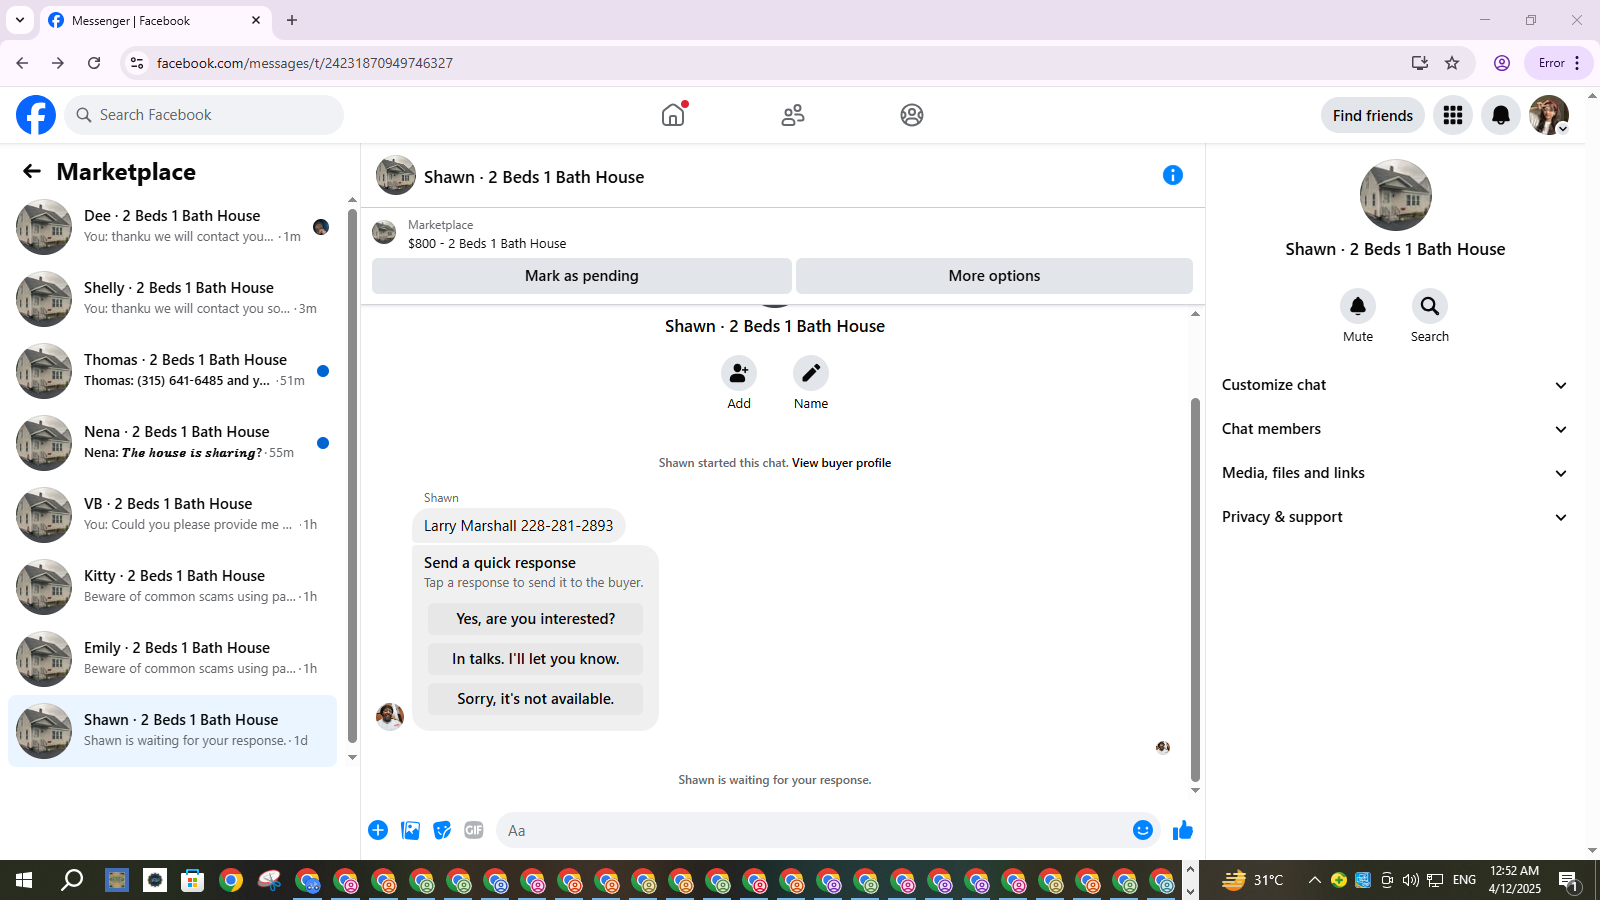Click the chat messages scrollbar
Image resolution: width=1600 pixels, height=900 pixels.
[1195, 590]
